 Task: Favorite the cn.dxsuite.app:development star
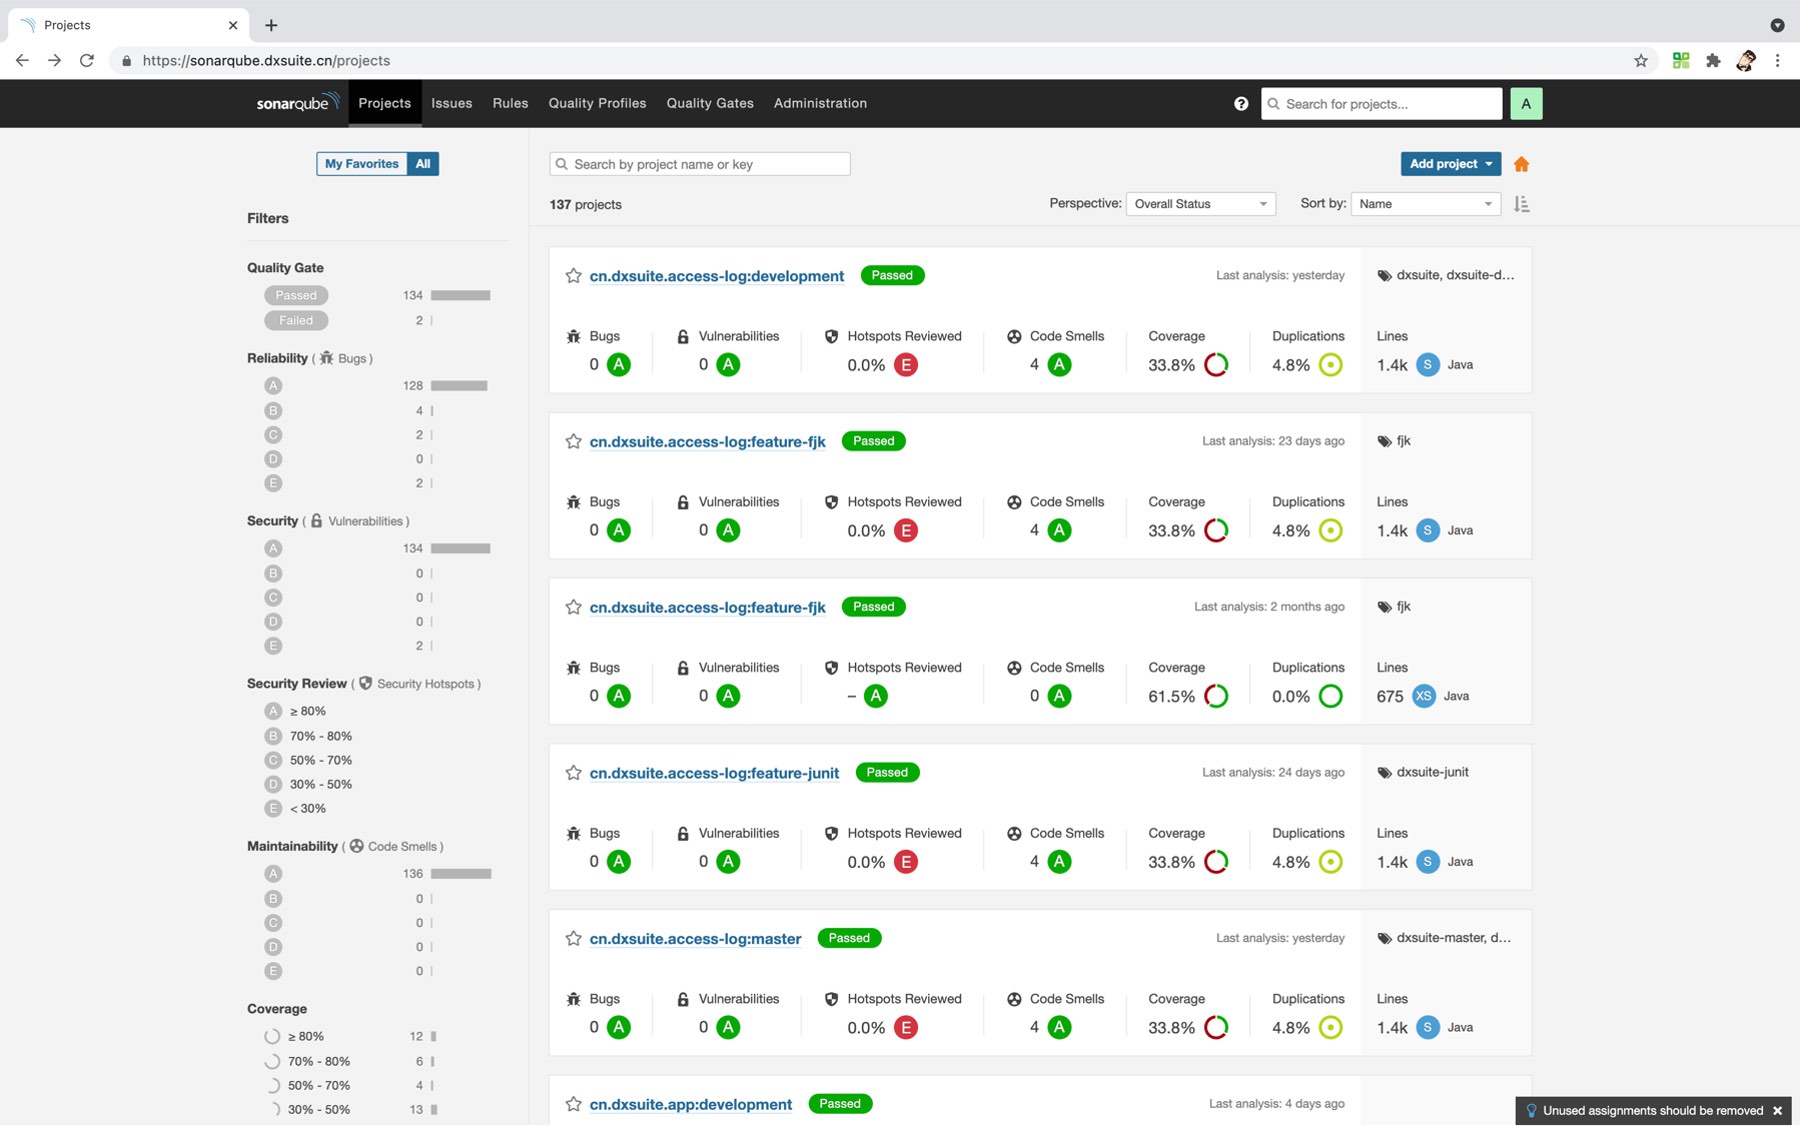tap(573, 1105)
